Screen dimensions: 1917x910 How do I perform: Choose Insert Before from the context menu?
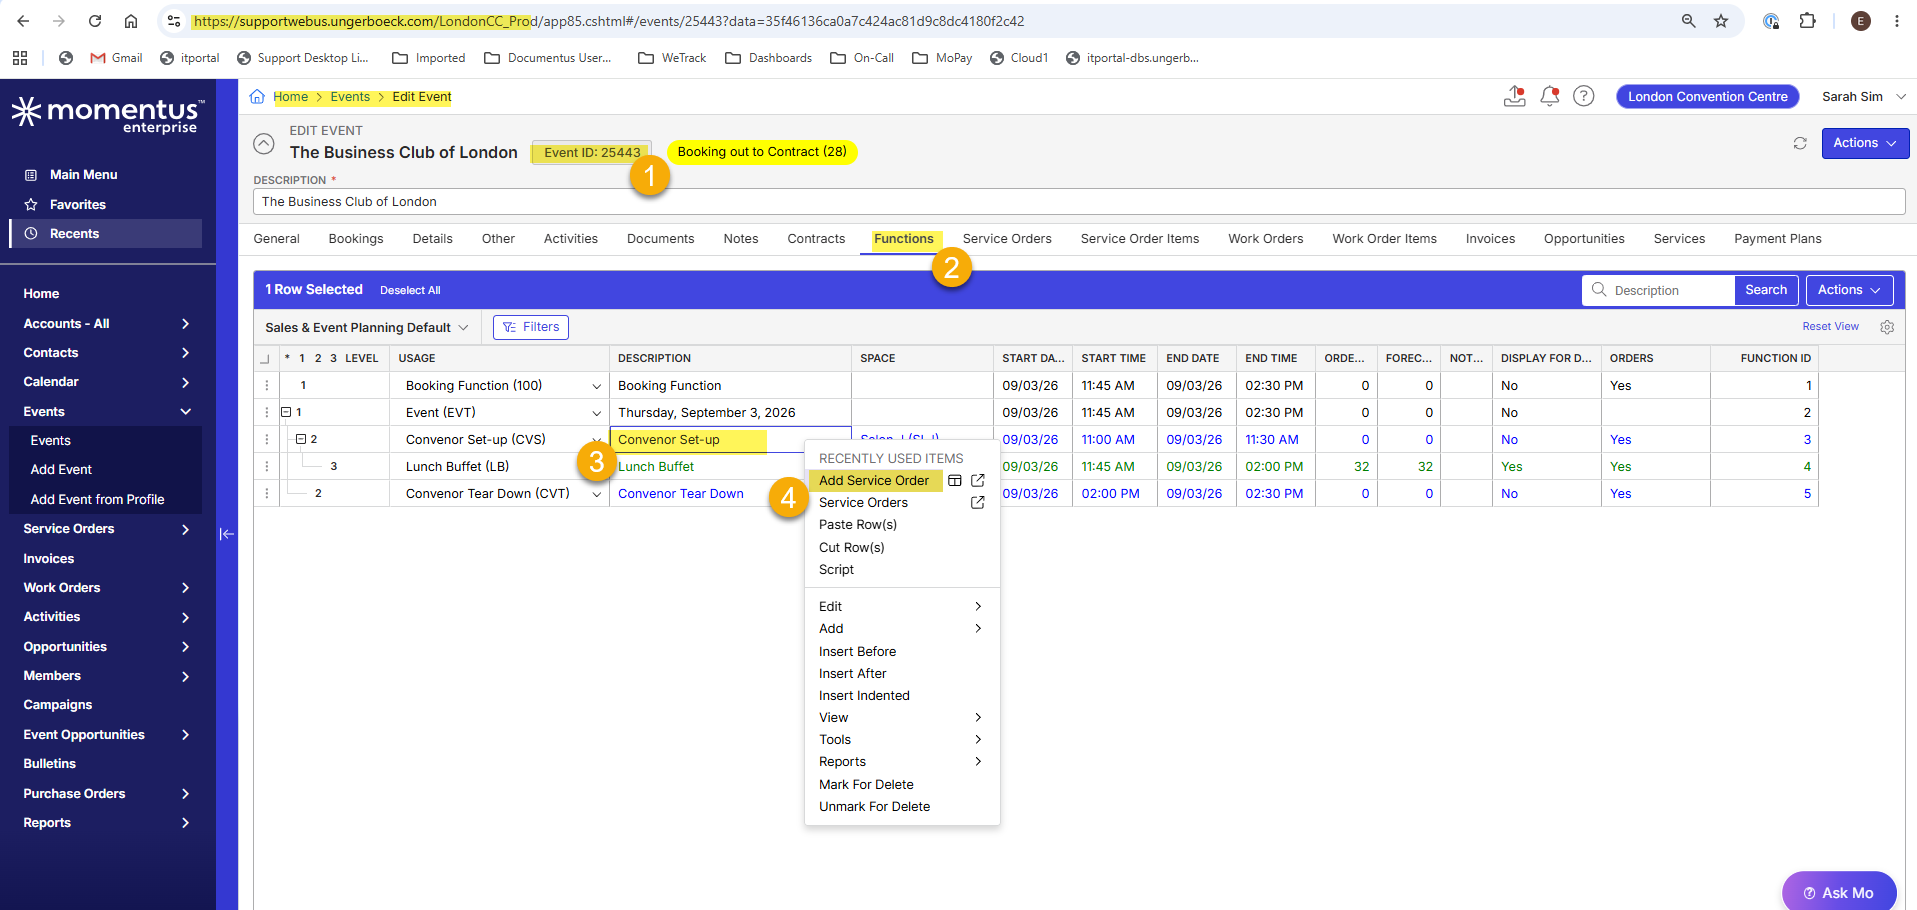click(x=857, y=652)
